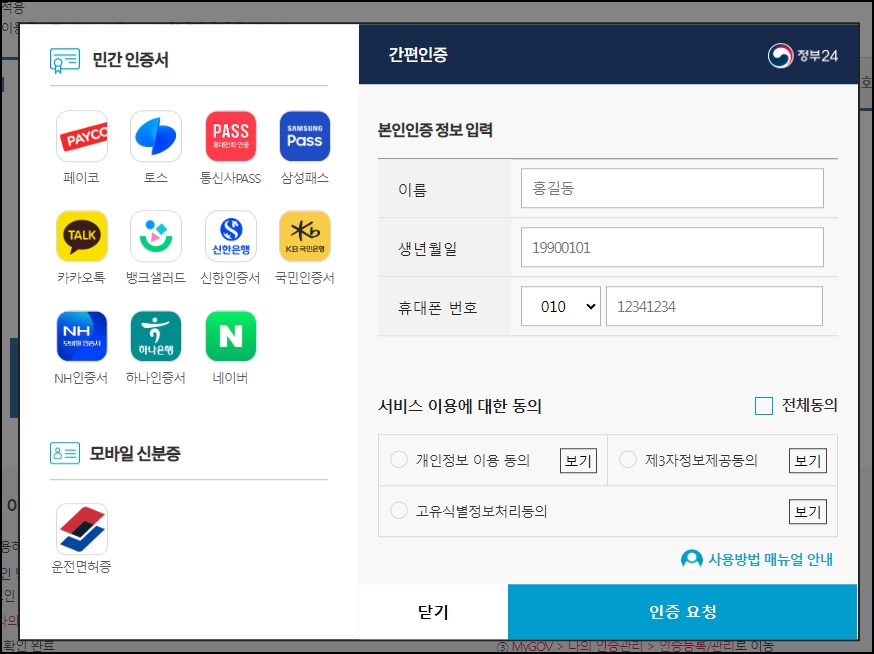The image size is (874, 654).
Task: Click the 하나인증서 label text
Action: pyautogui.click(x=156, y=377)
